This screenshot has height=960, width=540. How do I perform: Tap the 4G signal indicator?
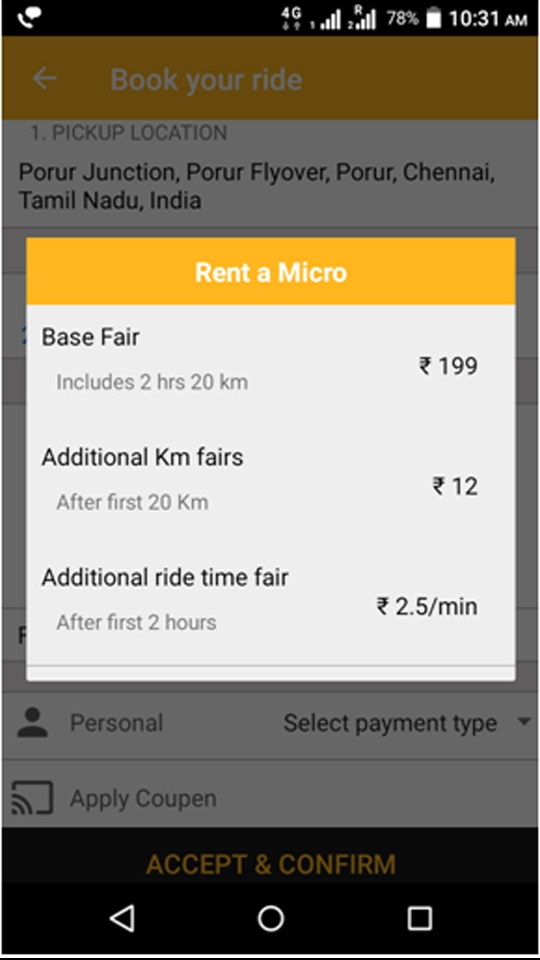[x=291, y=18]
